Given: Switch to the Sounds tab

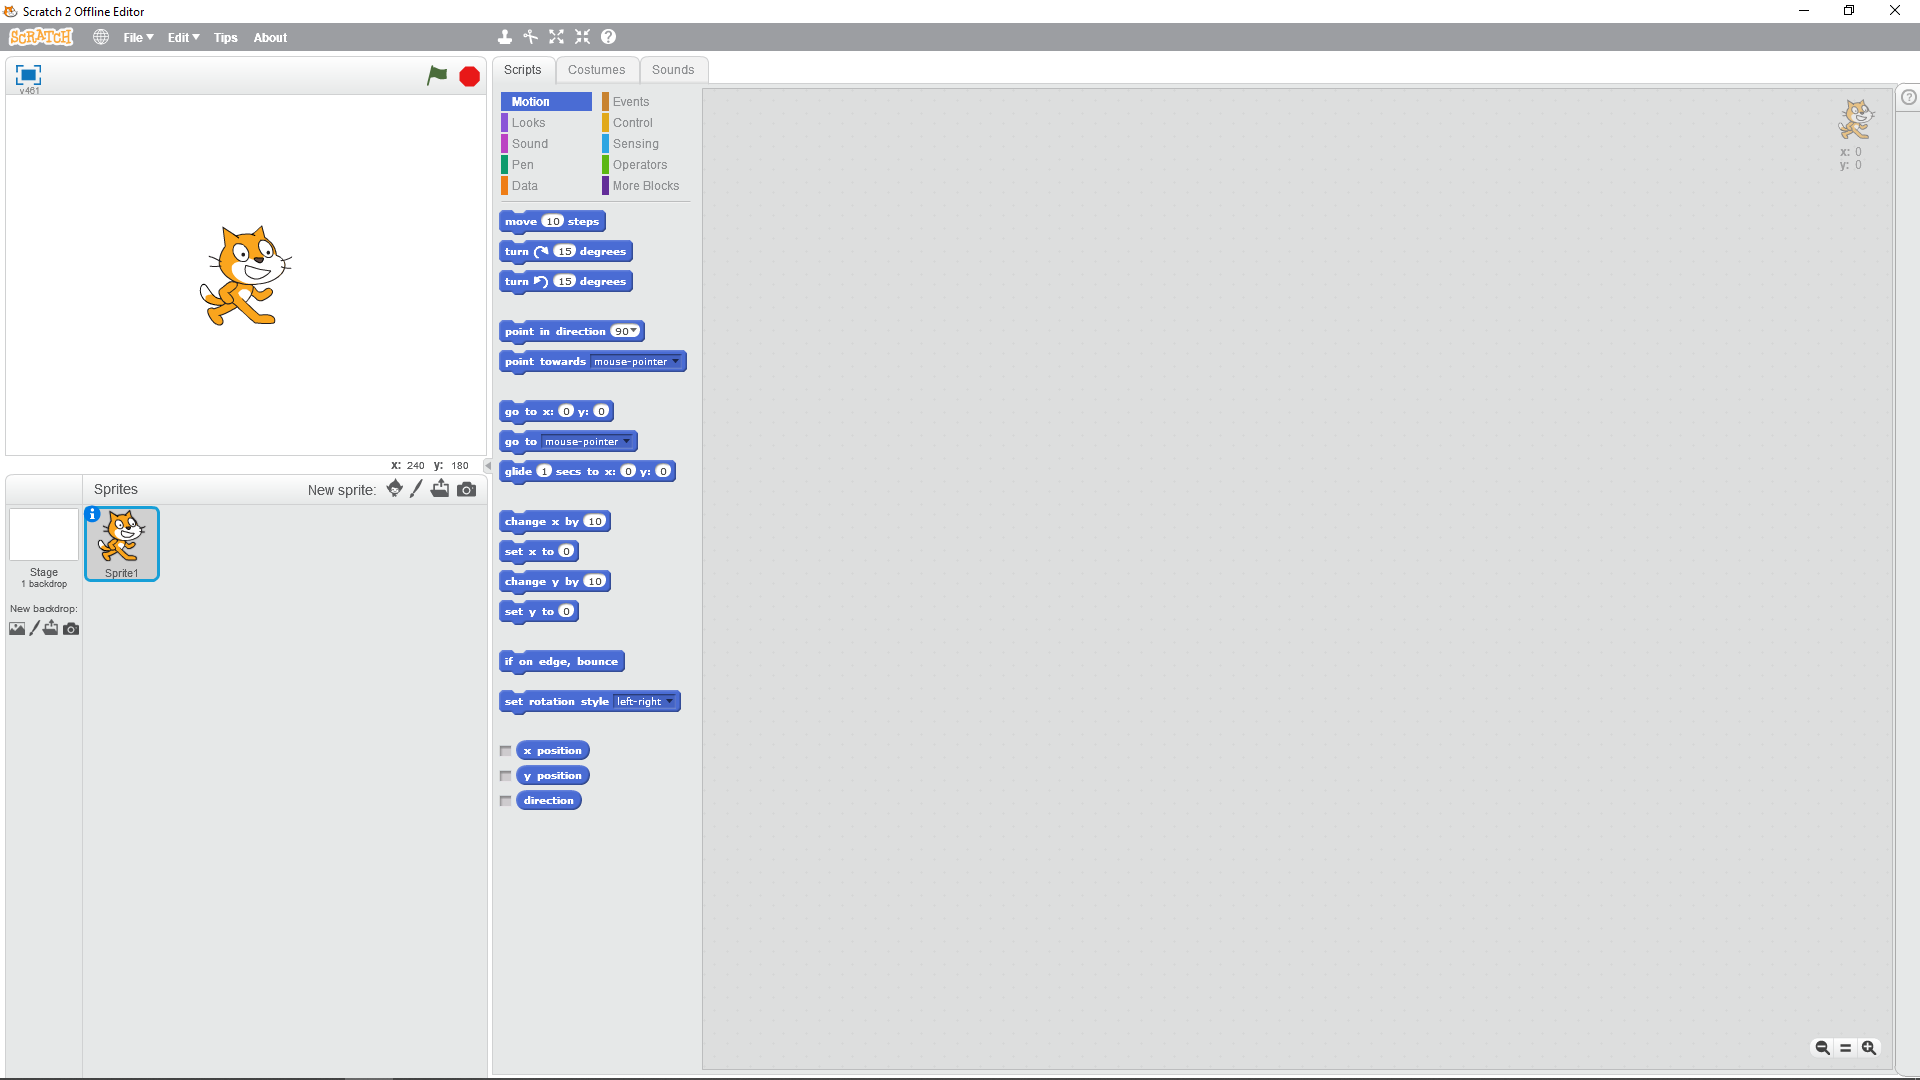Looking at the screenshot, I should point(673,70).
